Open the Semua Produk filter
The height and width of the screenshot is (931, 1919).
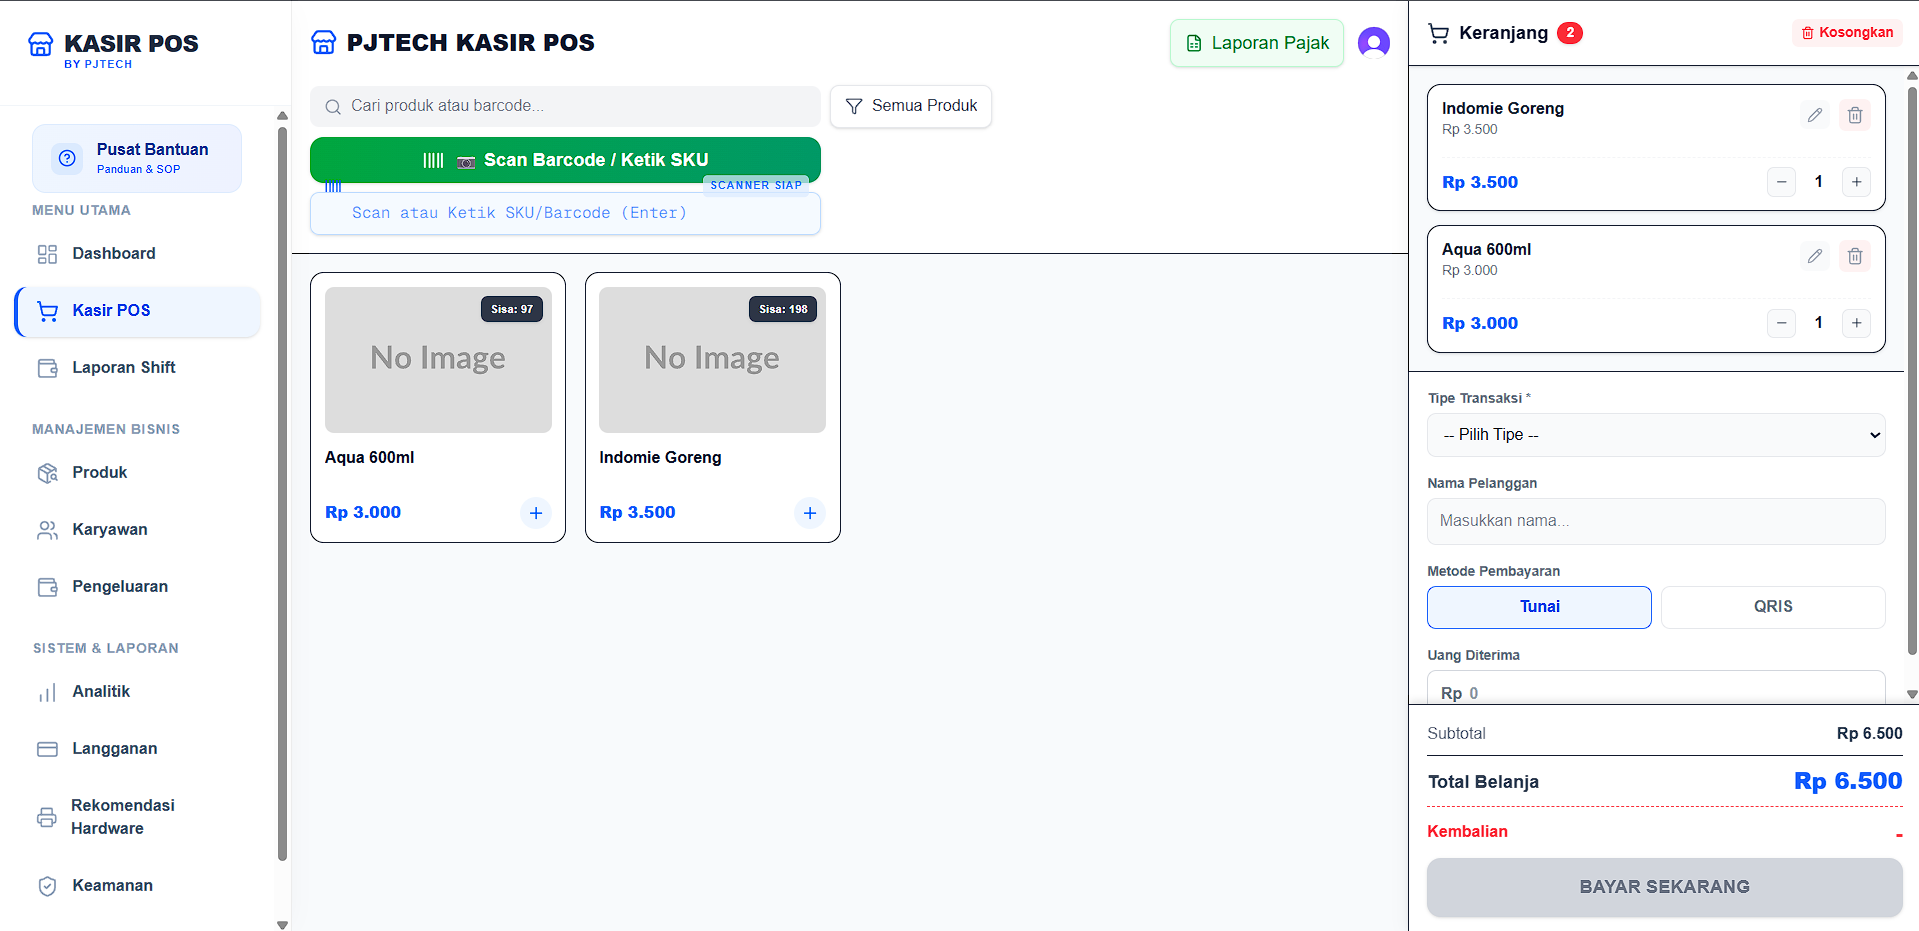point(911,106)
